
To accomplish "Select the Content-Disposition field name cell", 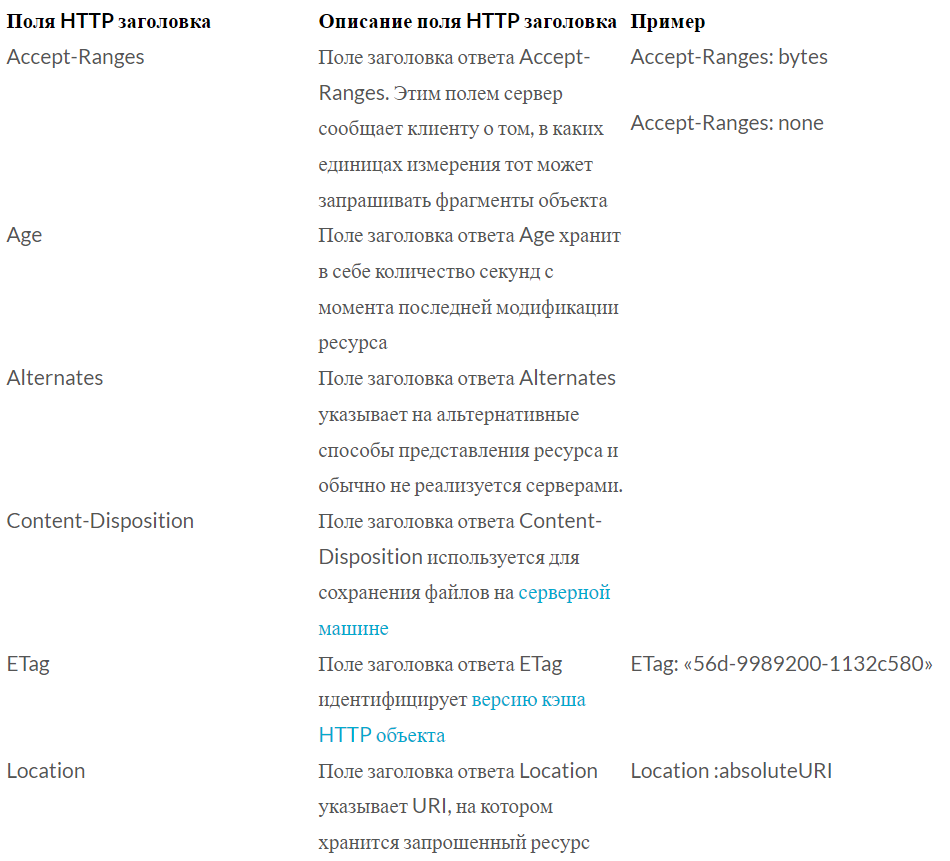I will [x=101, y=521].
